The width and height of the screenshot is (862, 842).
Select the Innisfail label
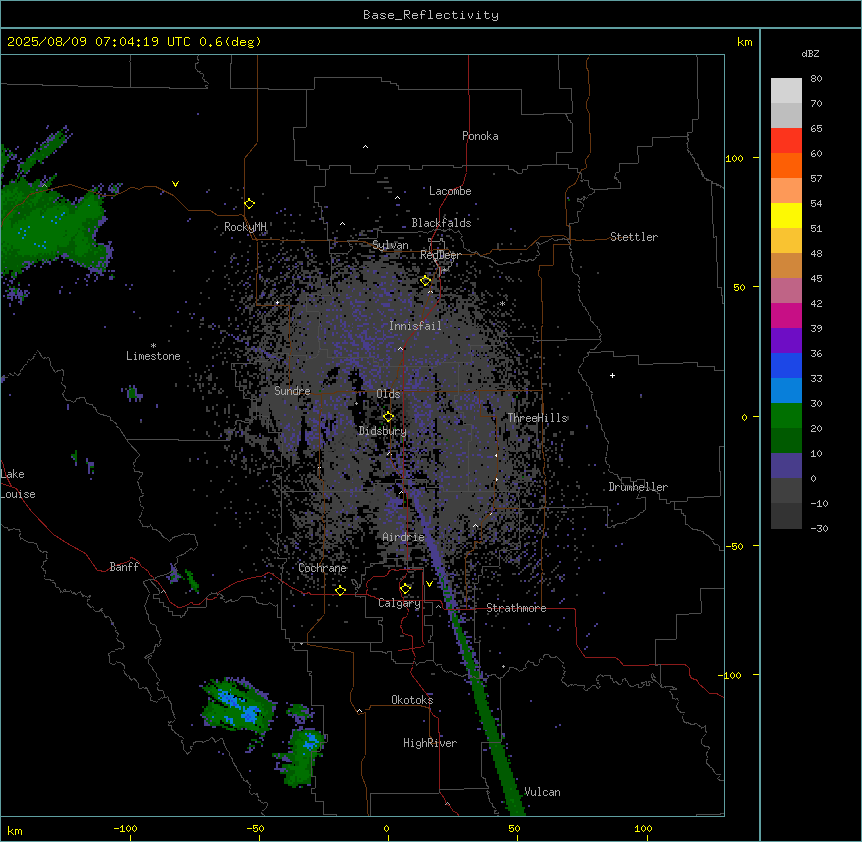click(415, 326)
